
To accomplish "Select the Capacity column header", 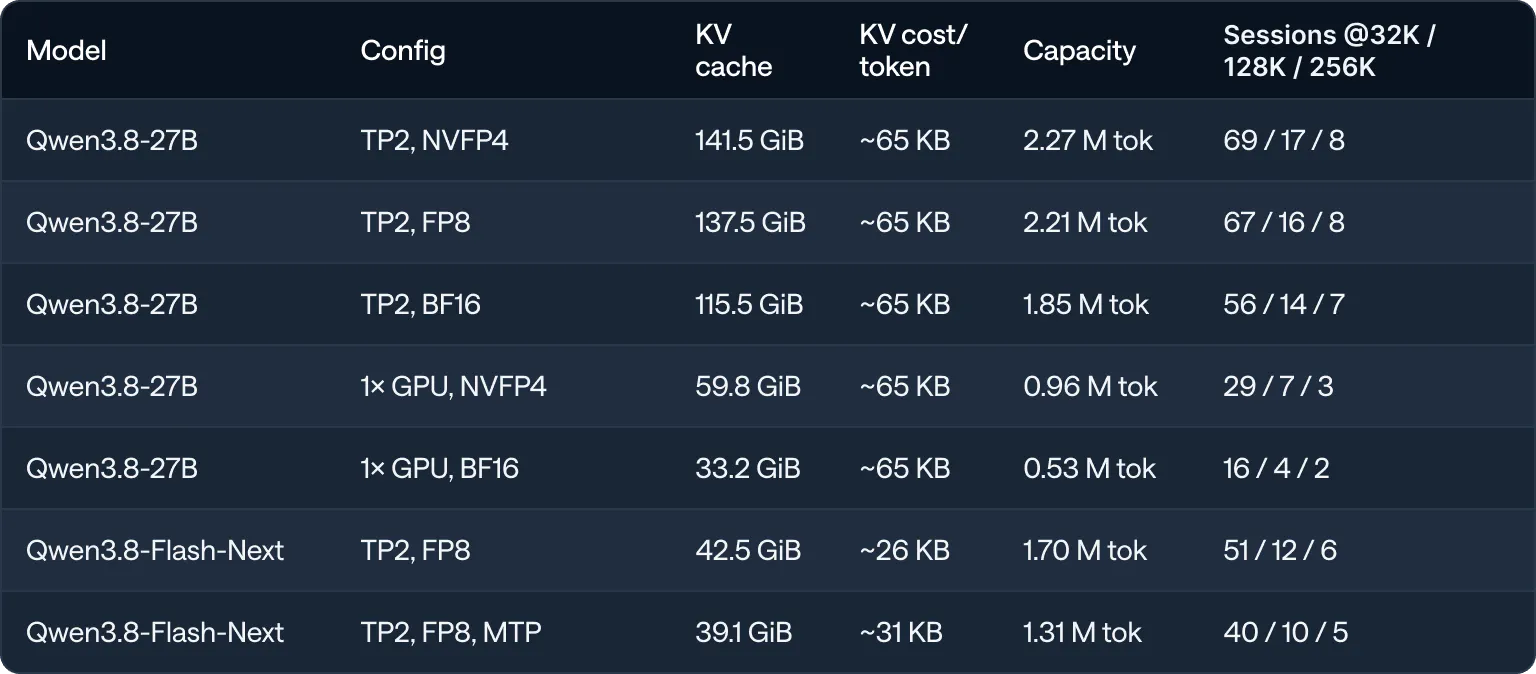I will [x=1079, y=50].
